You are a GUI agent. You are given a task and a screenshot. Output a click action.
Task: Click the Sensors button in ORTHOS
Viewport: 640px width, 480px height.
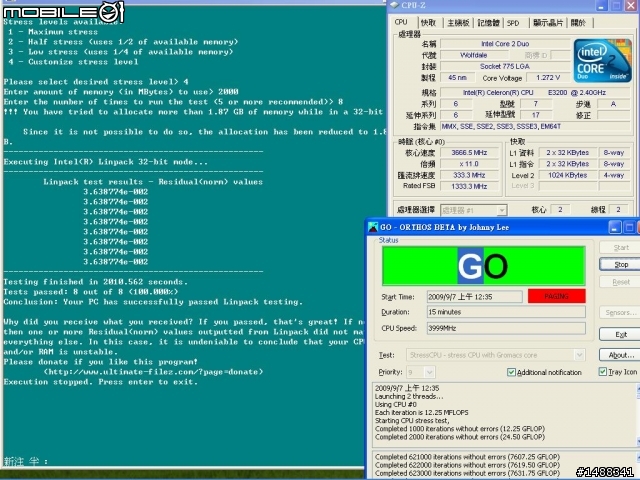coord(620,312)
